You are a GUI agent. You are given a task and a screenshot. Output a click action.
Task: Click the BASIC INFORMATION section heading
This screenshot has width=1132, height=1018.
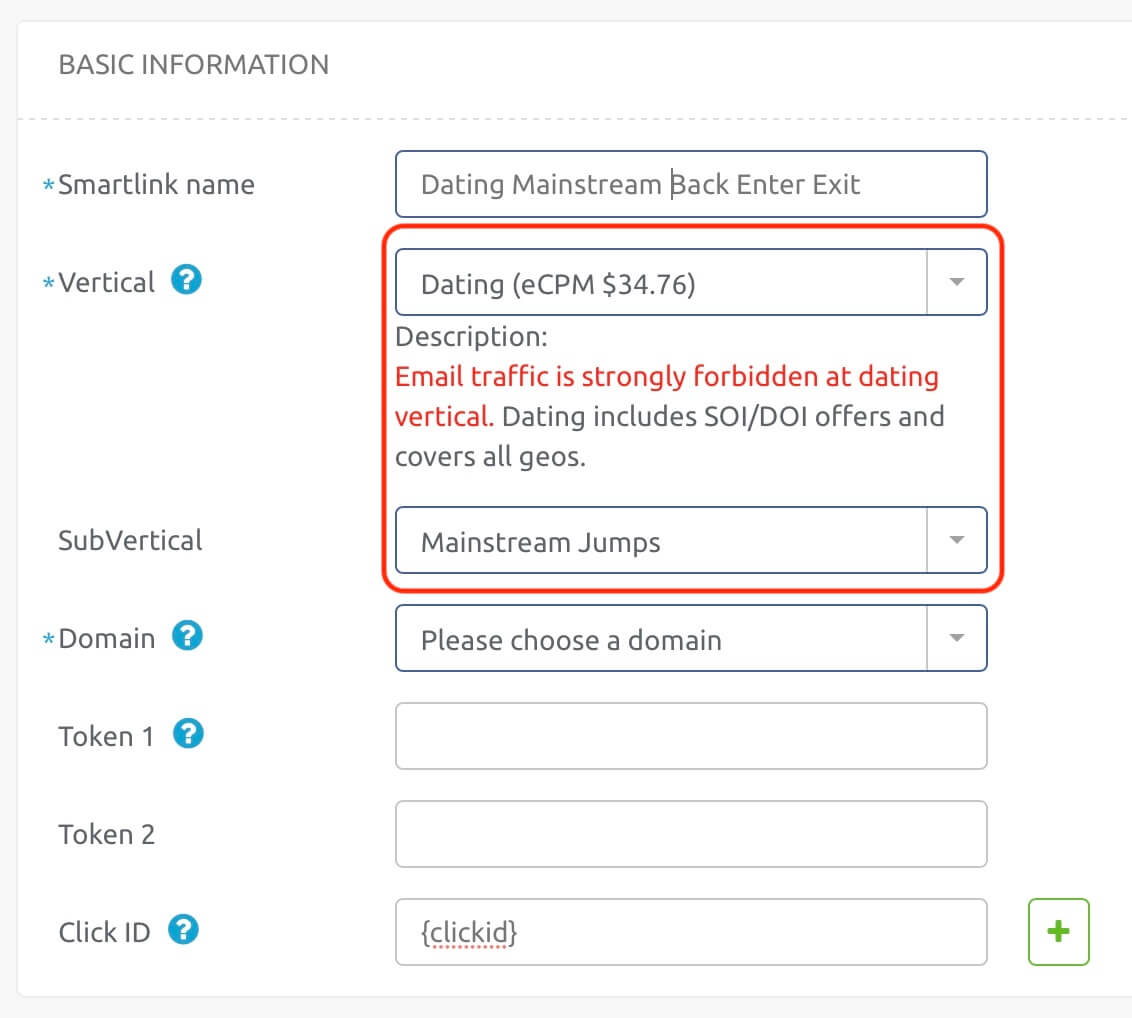click(x=193, y=65)
